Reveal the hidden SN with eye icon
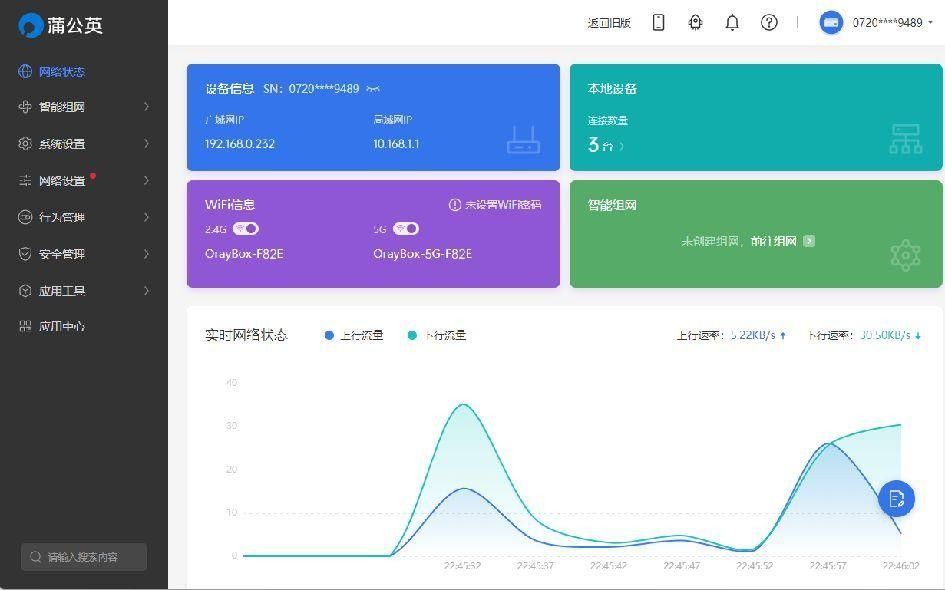 tap(373, 89)
